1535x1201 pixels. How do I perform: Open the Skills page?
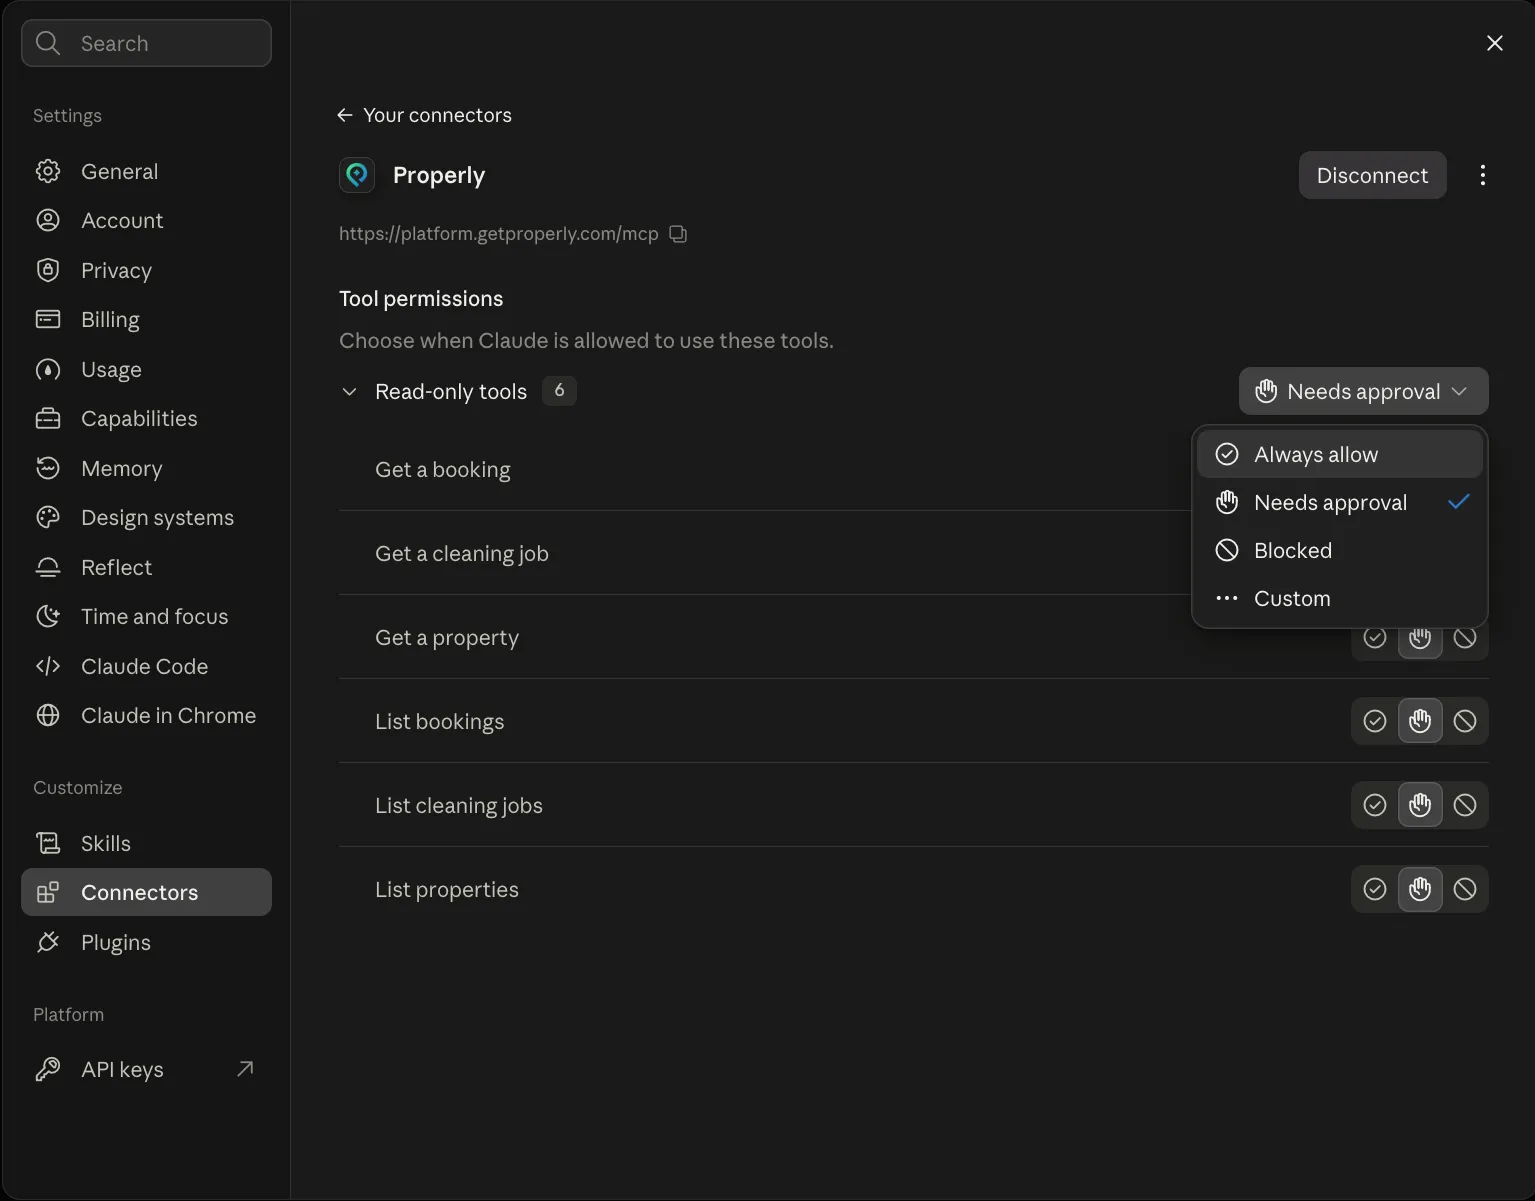point(146,843)
